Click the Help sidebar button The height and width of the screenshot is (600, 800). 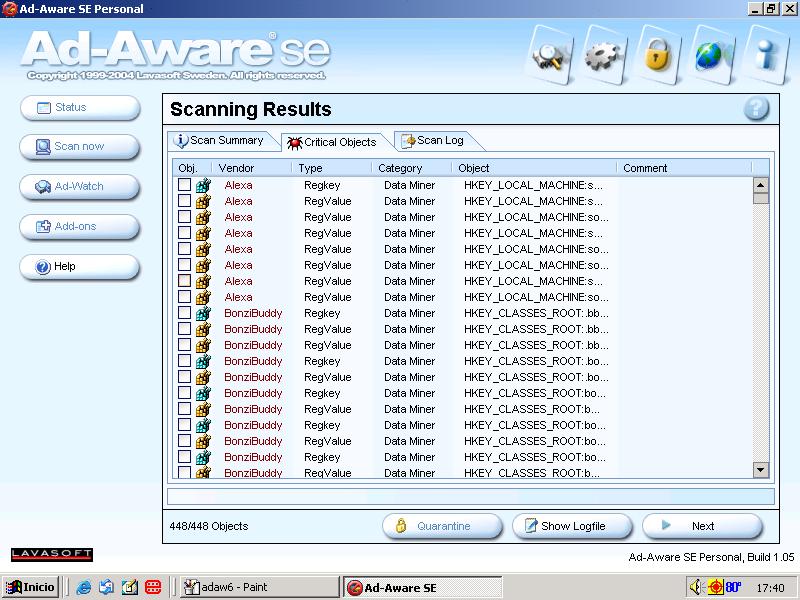80,266
